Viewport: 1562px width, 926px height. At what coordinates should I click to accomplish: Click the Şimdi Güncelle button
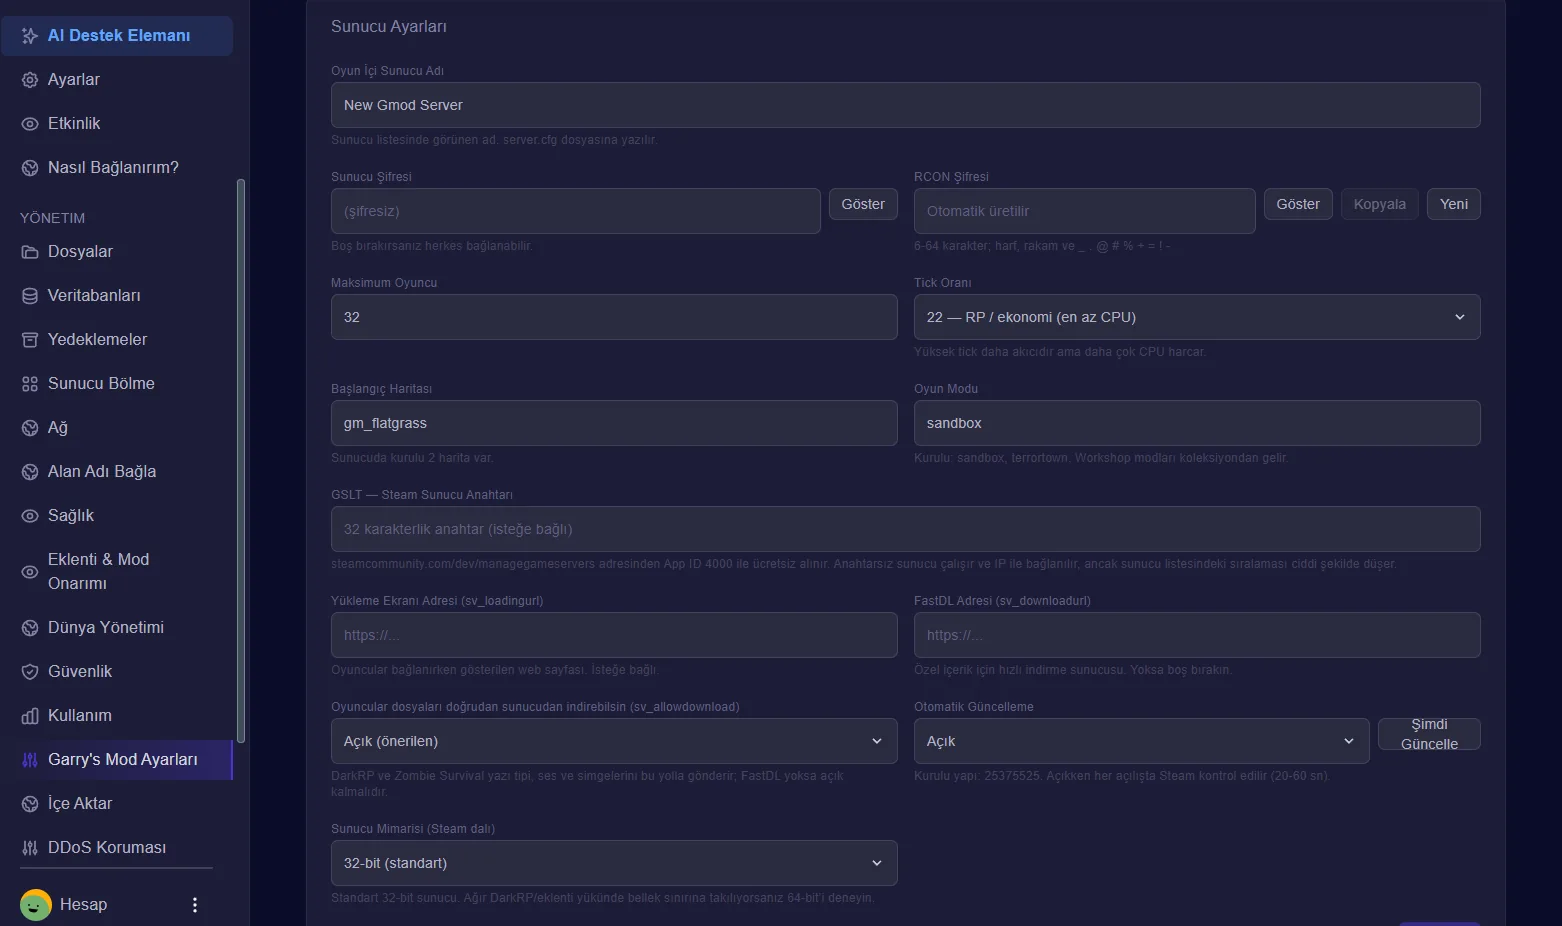tap(1429, 734)
